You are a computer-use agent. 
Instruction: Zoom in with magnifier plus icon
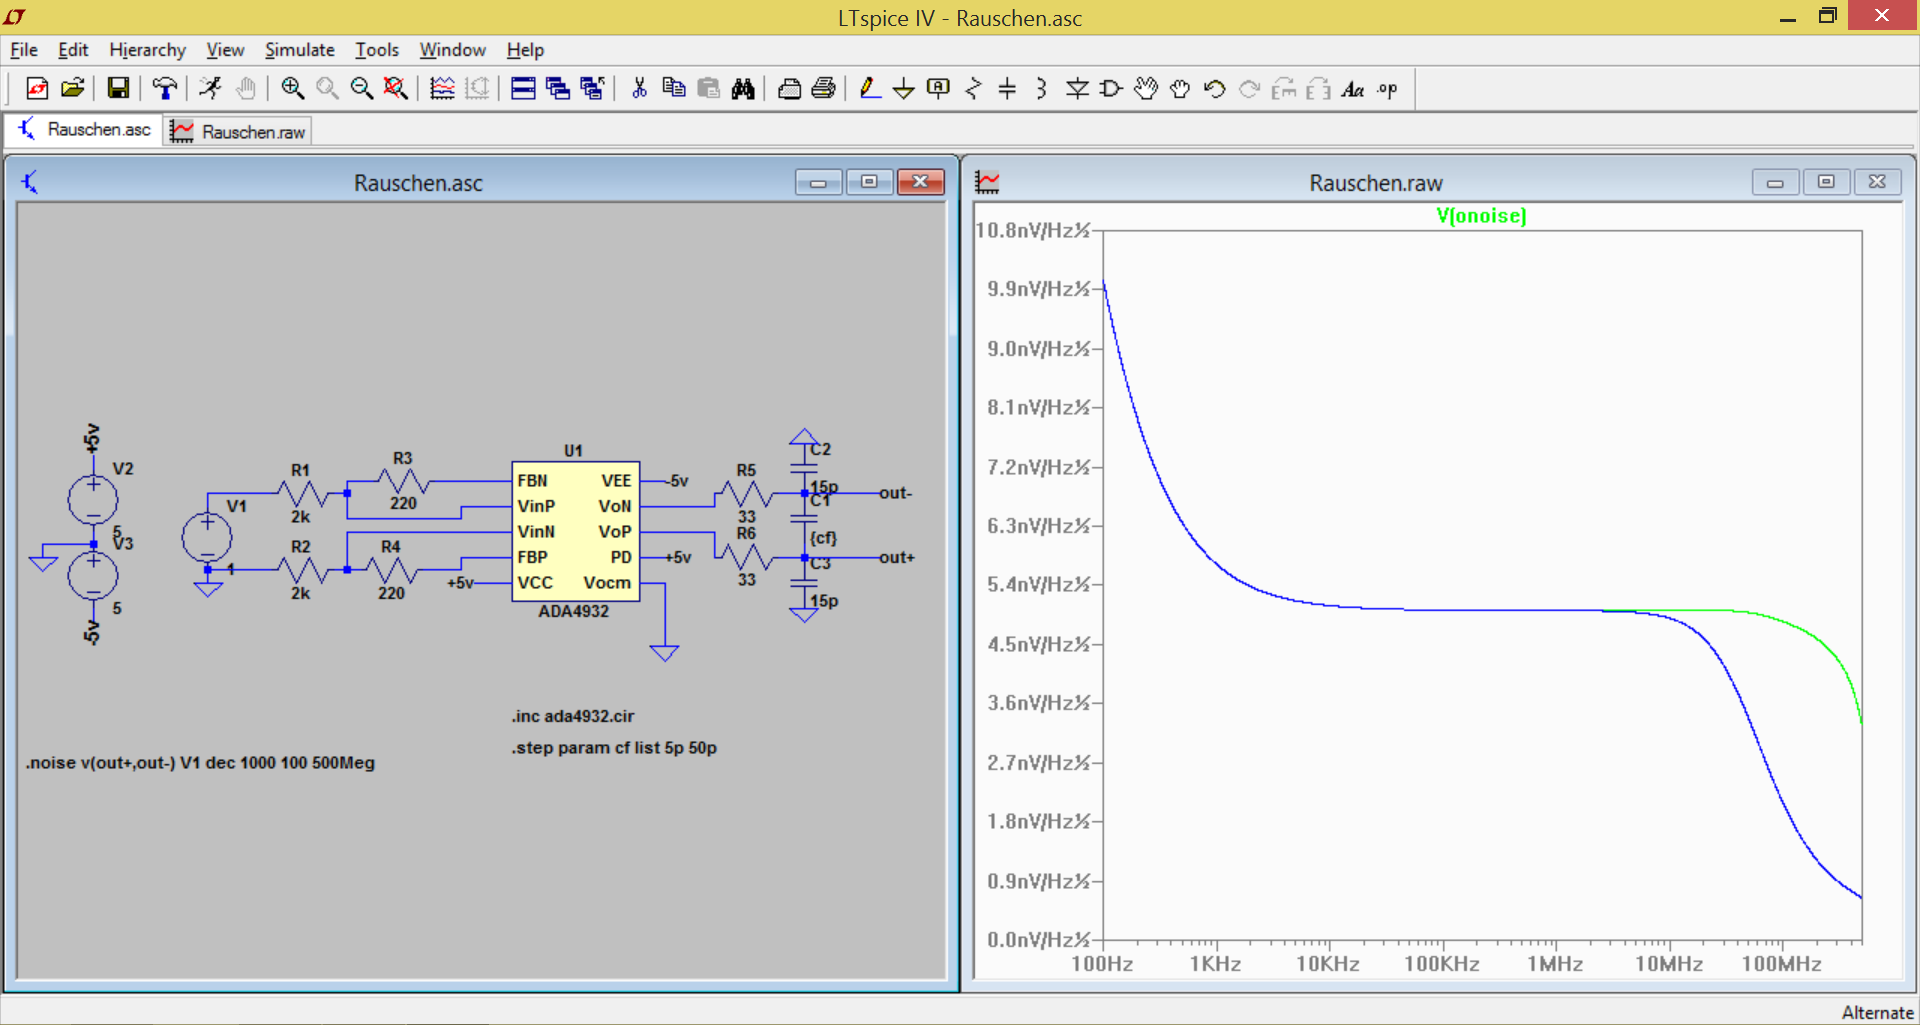[292, 89]
